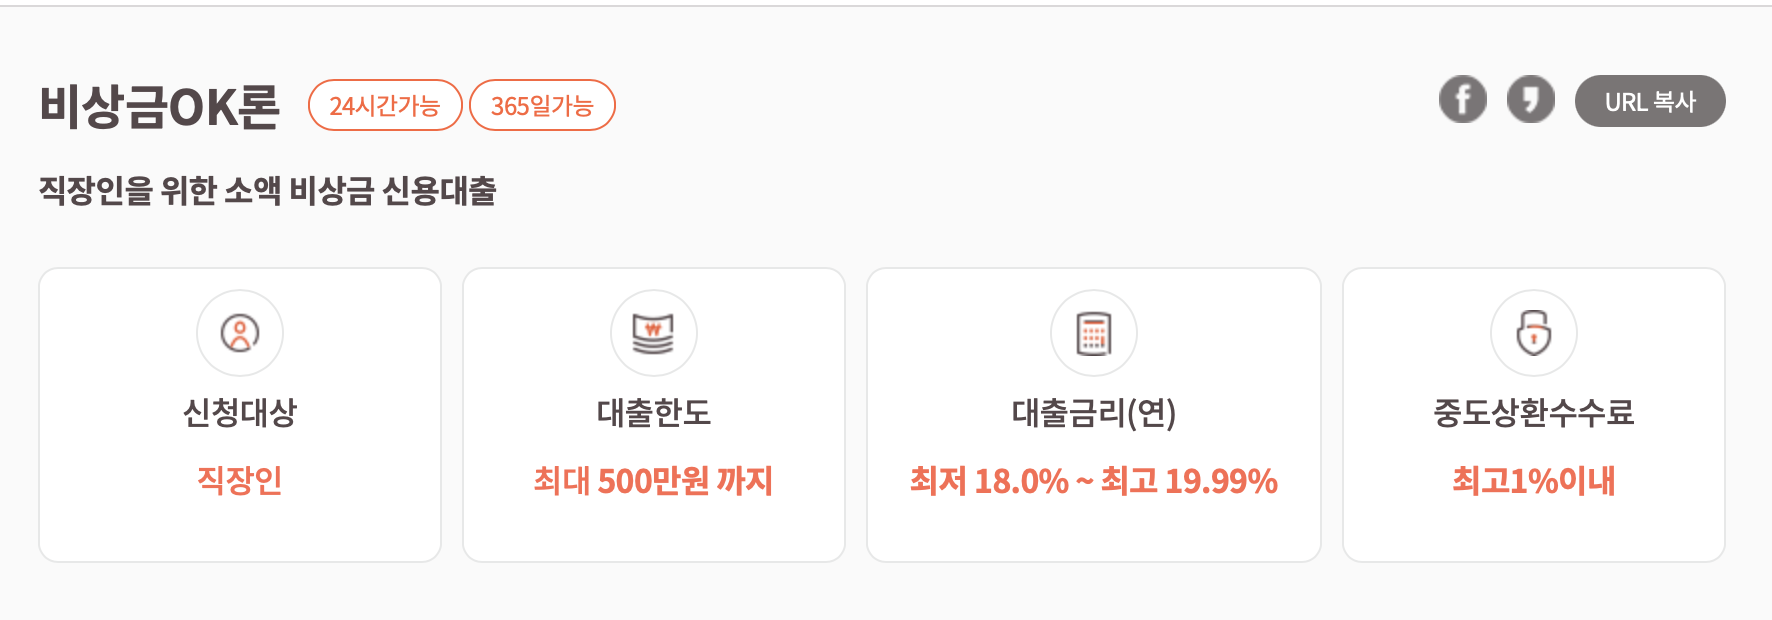Share the page via the Facebook icon
Image resolution: width=1772 pixels, height=620 pixels.
[1463, 100]
